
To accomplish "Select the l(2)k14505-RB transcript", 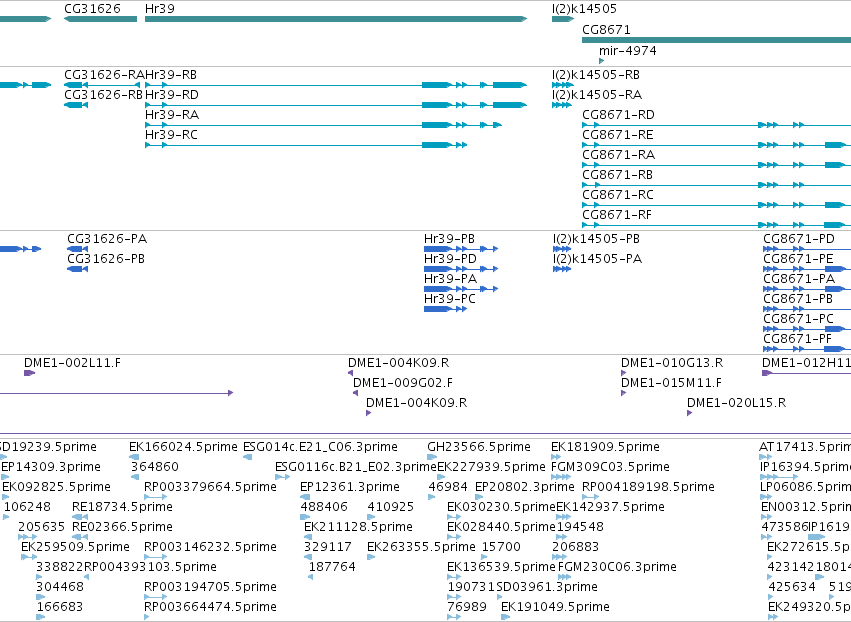I will pyautogui.click(x=562, y=85).
